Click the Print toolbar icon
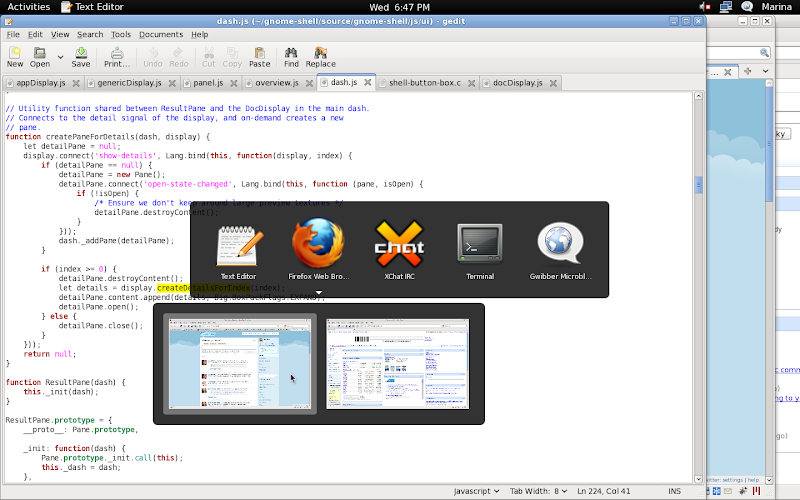 [117, 57]
